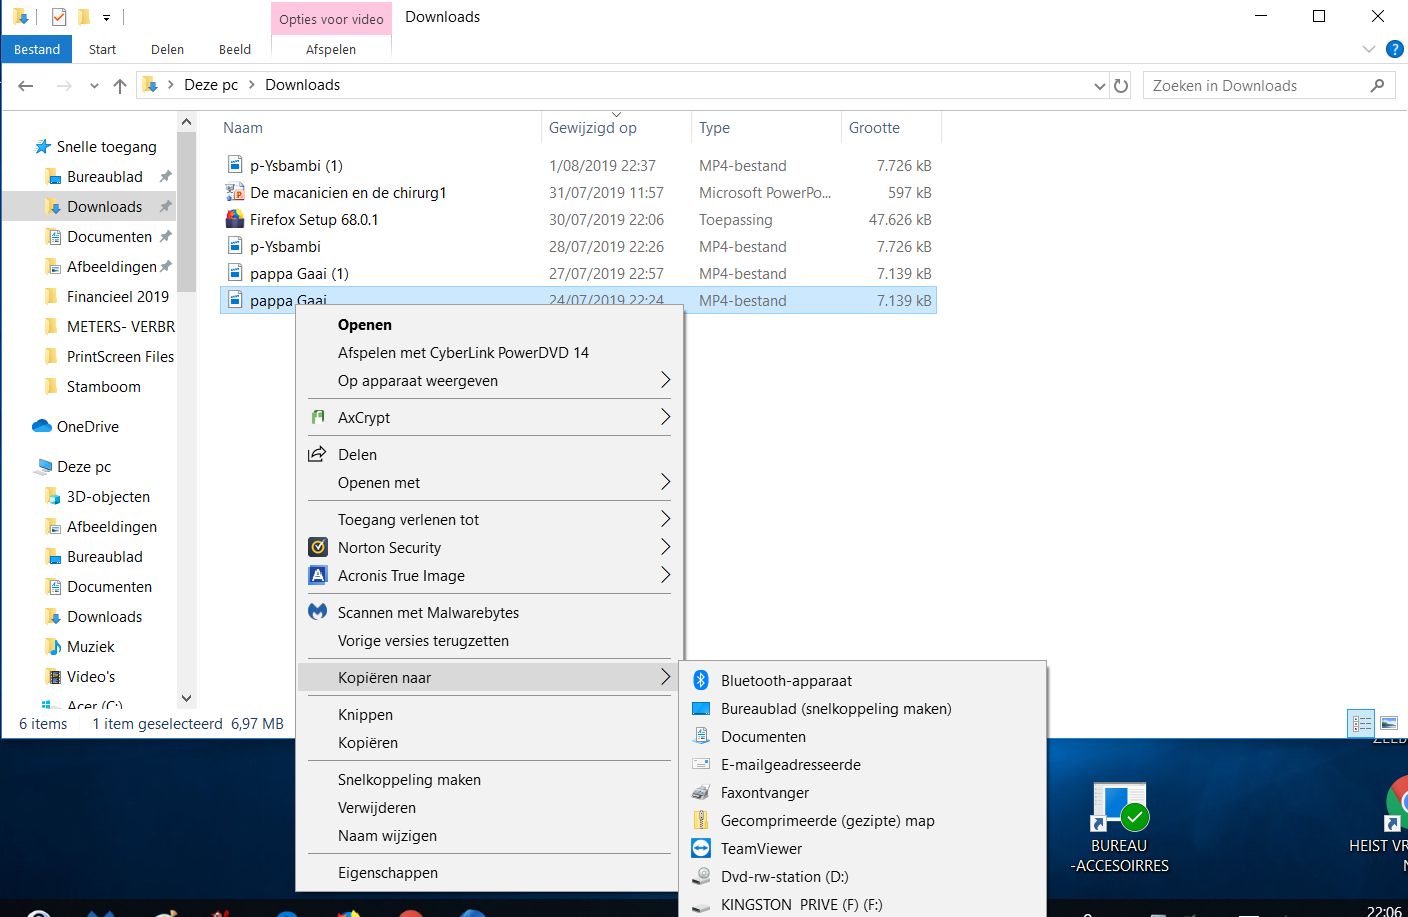The image size is (1408, 917).
Task: Expand the Openen met submenu arrow
Action: [x=665, y=482]
